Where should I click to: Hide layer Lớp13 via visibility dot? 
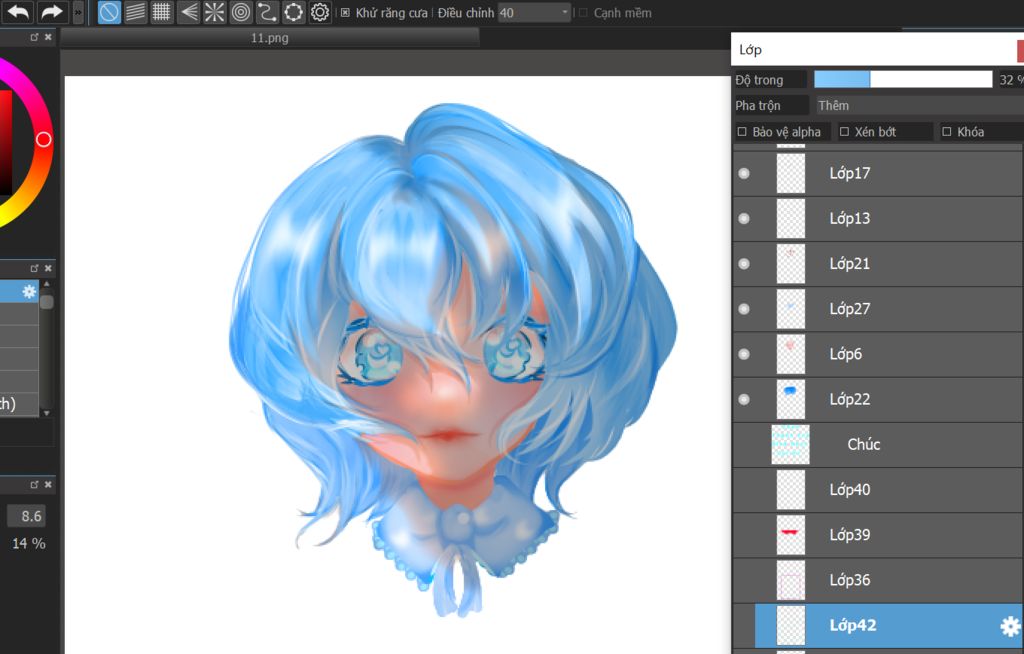pyautogui.click(x=744, y=218)
